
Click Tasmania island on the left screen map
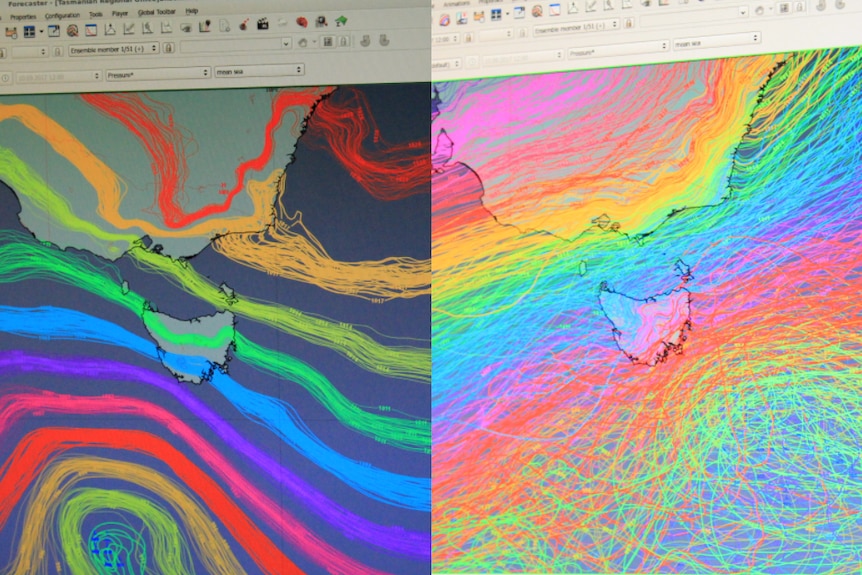point(190,344)
